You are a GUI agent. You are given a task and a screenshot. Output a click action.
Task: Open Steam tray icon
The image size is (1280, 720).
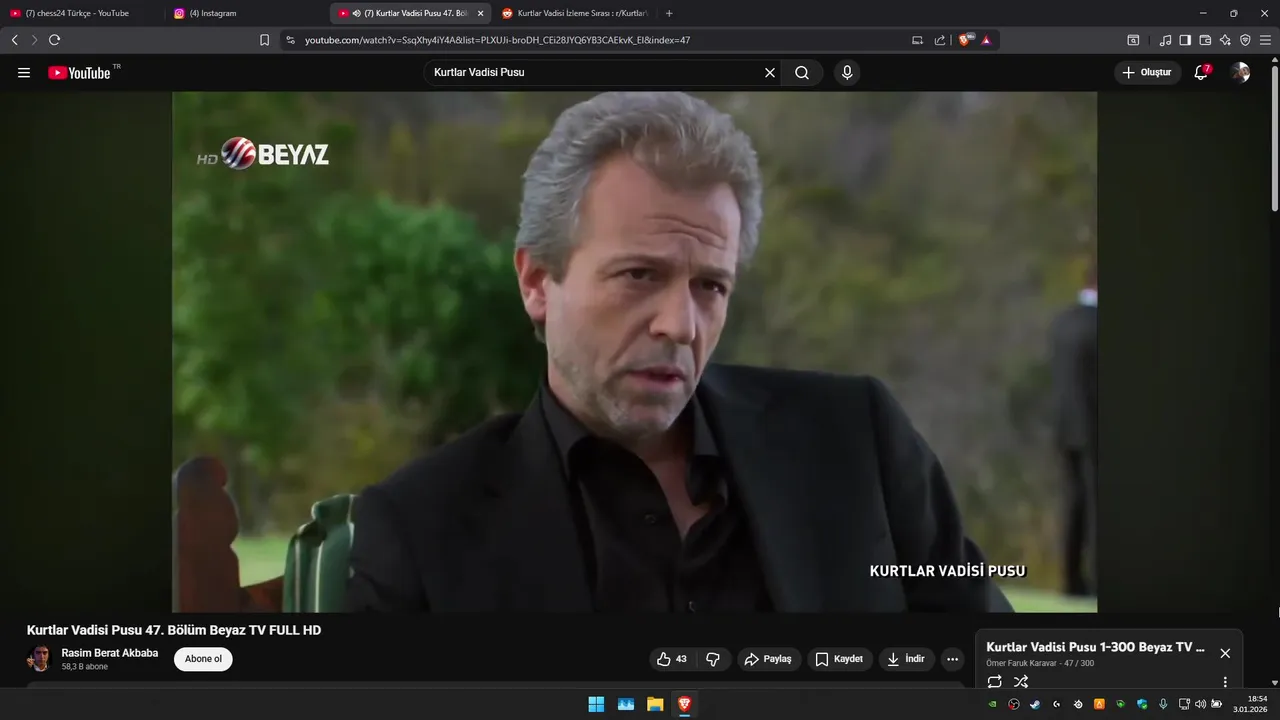[1035, 704]
